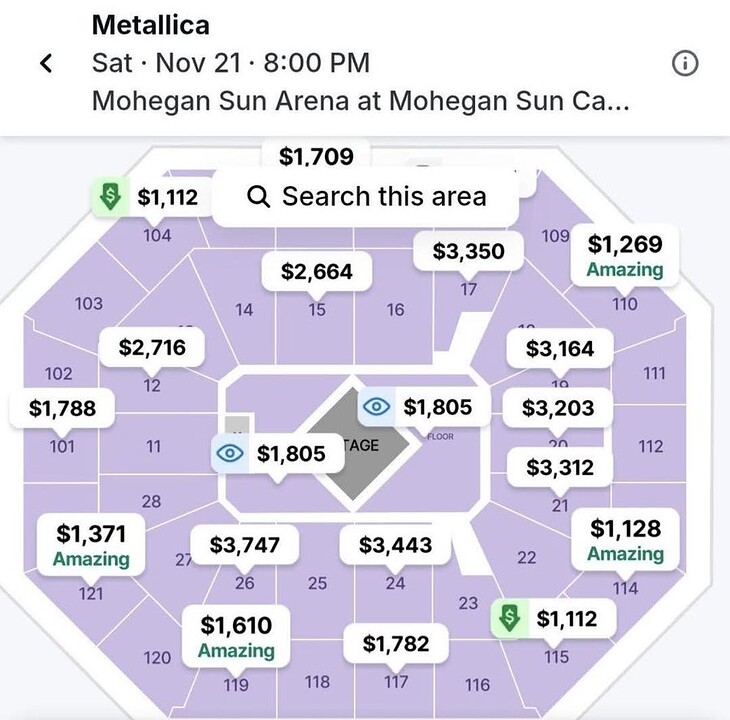Choose the $3,350 price for section 17

pos(469,251)
